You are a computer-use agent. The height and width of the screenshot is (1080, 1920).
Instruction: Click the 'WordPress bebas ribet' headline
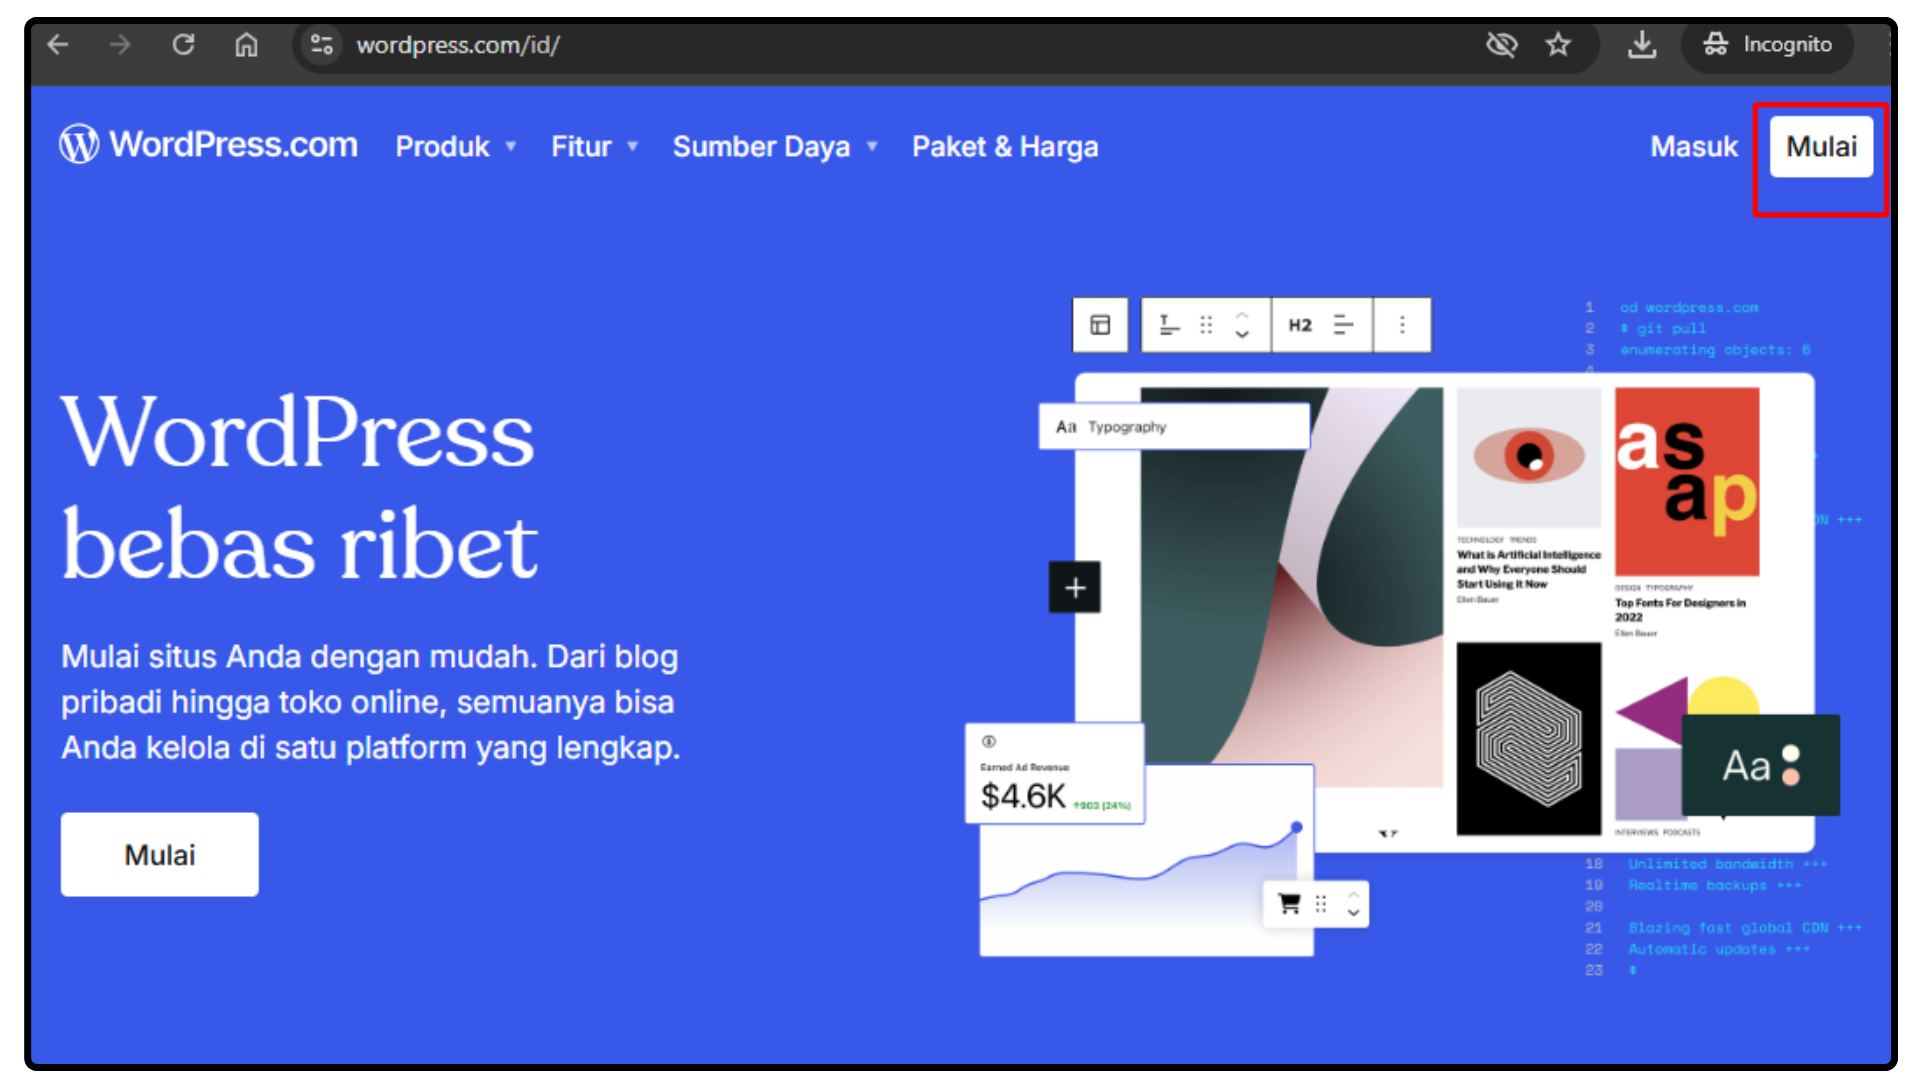pos(300,489)
